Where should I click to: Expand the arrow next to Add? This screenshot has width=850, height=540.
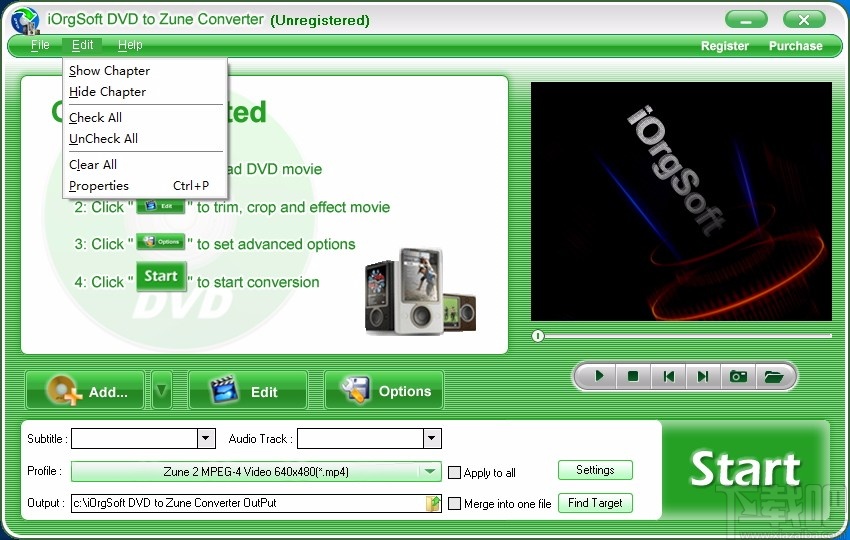pyautogui.click(x=162, y=390)
